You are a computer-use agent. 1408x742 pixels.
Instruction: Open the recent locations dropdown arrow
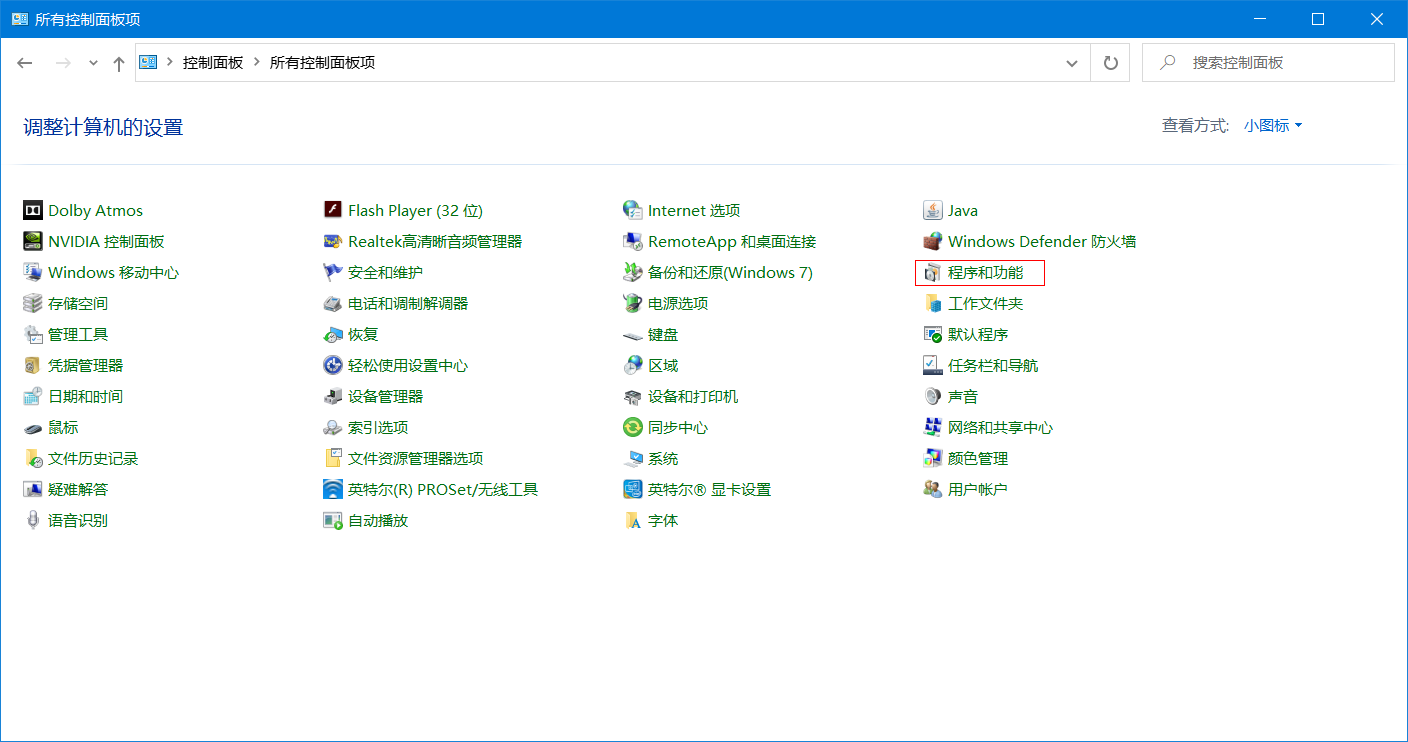93,63
